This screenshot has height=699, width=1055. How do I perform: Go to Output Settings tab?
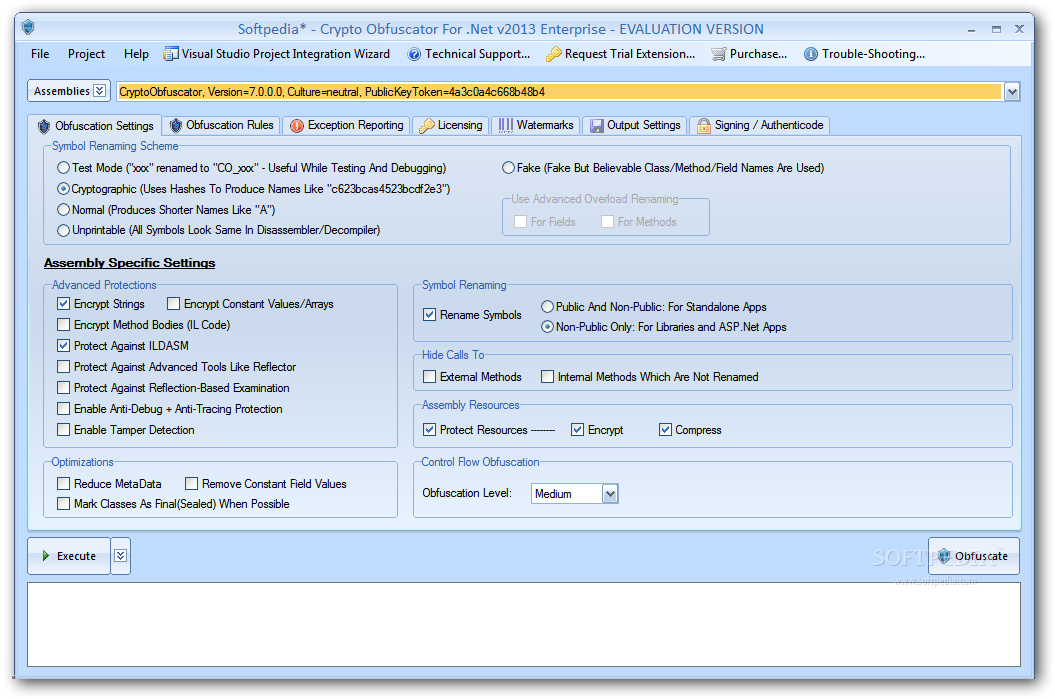coord(635,125)
